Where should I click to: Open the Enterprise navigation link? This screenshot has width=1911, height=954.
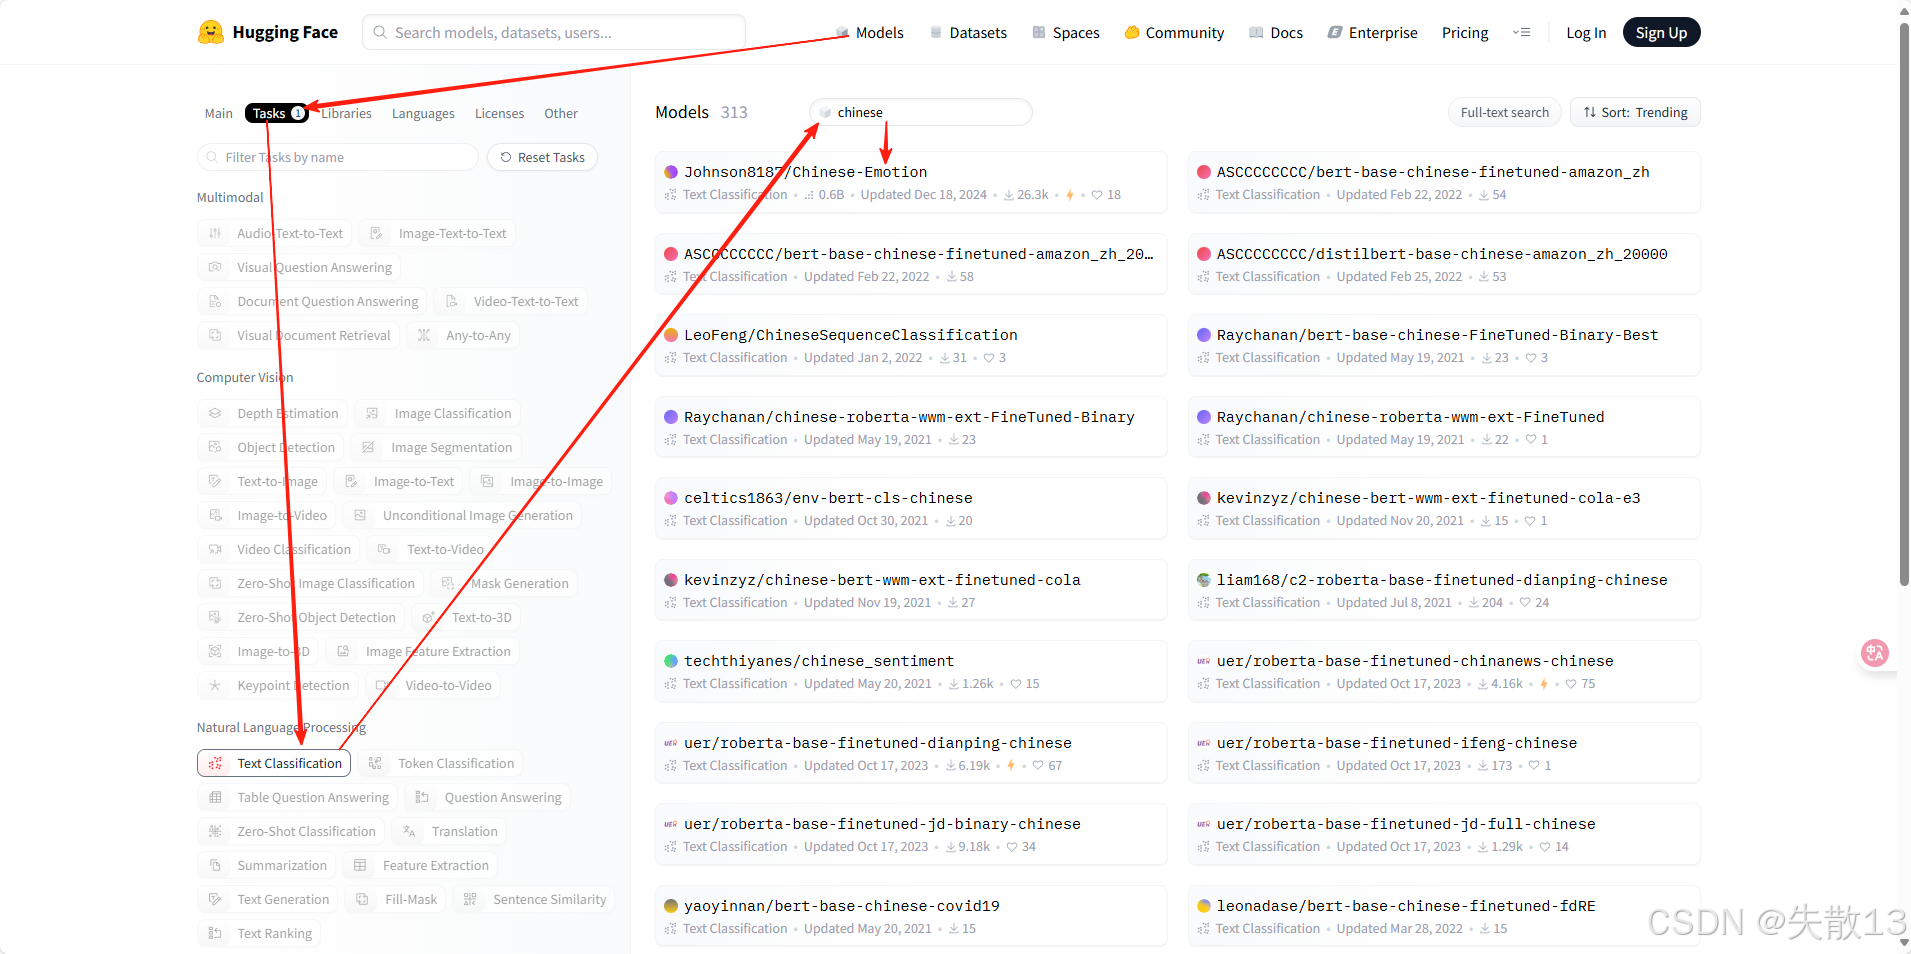click(x=1373, y=33)
